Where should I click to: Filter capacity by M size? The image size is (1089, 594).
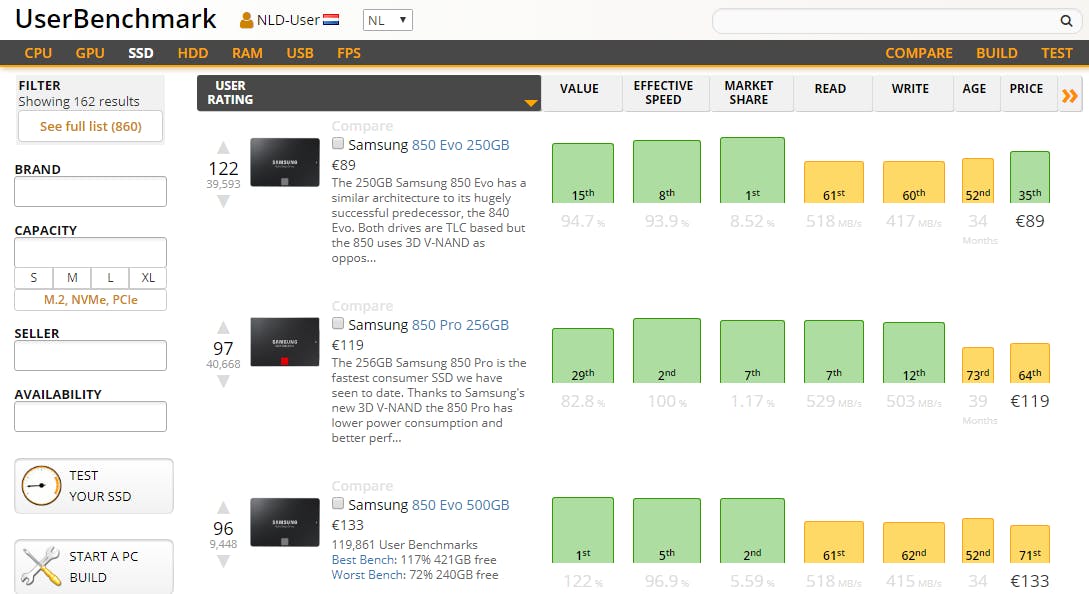[x=72, y=278]
